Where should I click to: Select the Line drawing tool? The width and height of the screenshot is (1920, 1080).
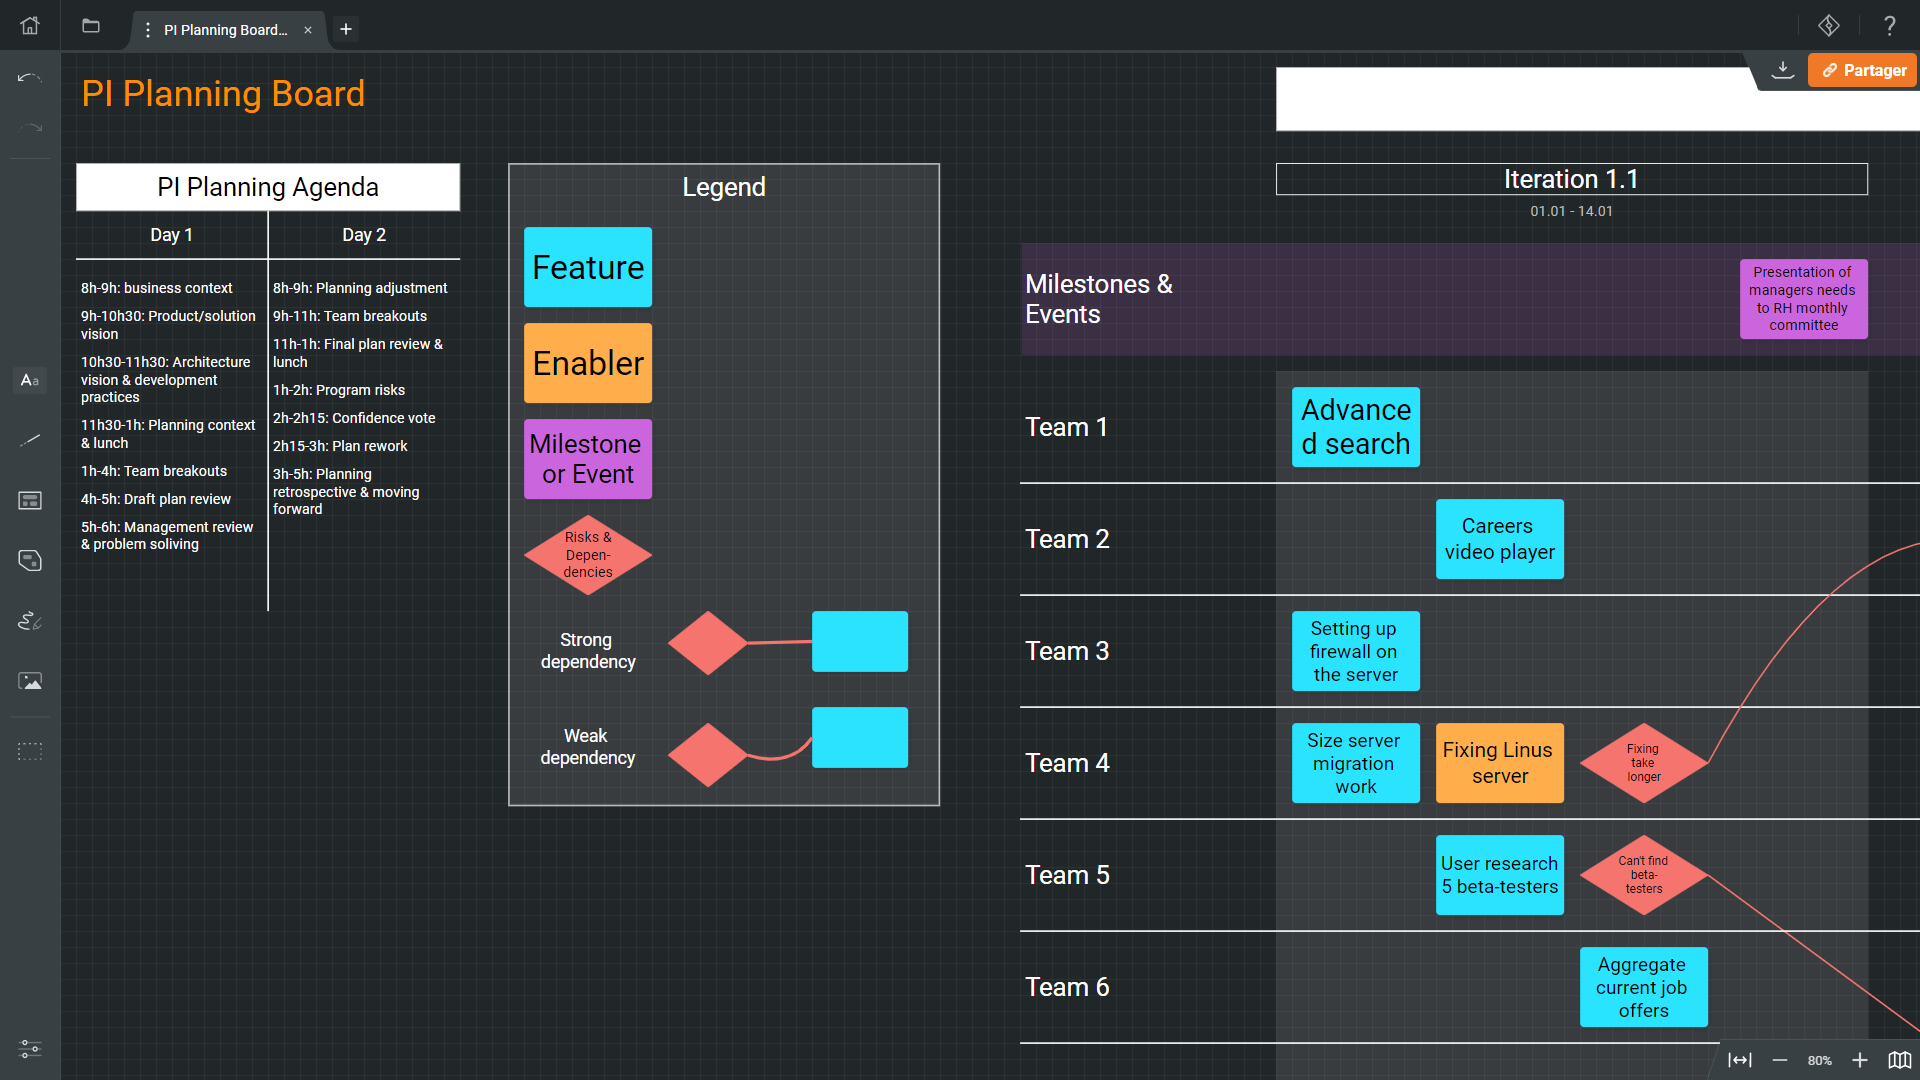point(30,440)
